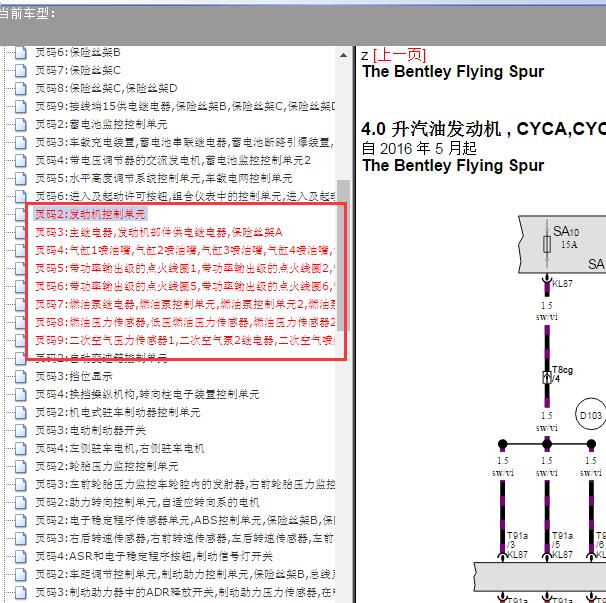Open 页码6:带功率输出级的点火线圈5 entry

point(185,286)
